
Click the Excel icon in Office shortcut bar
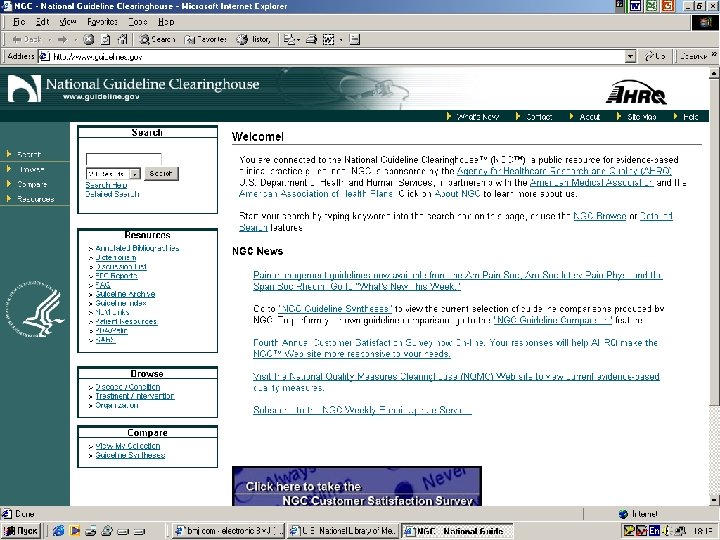[652, 6]
